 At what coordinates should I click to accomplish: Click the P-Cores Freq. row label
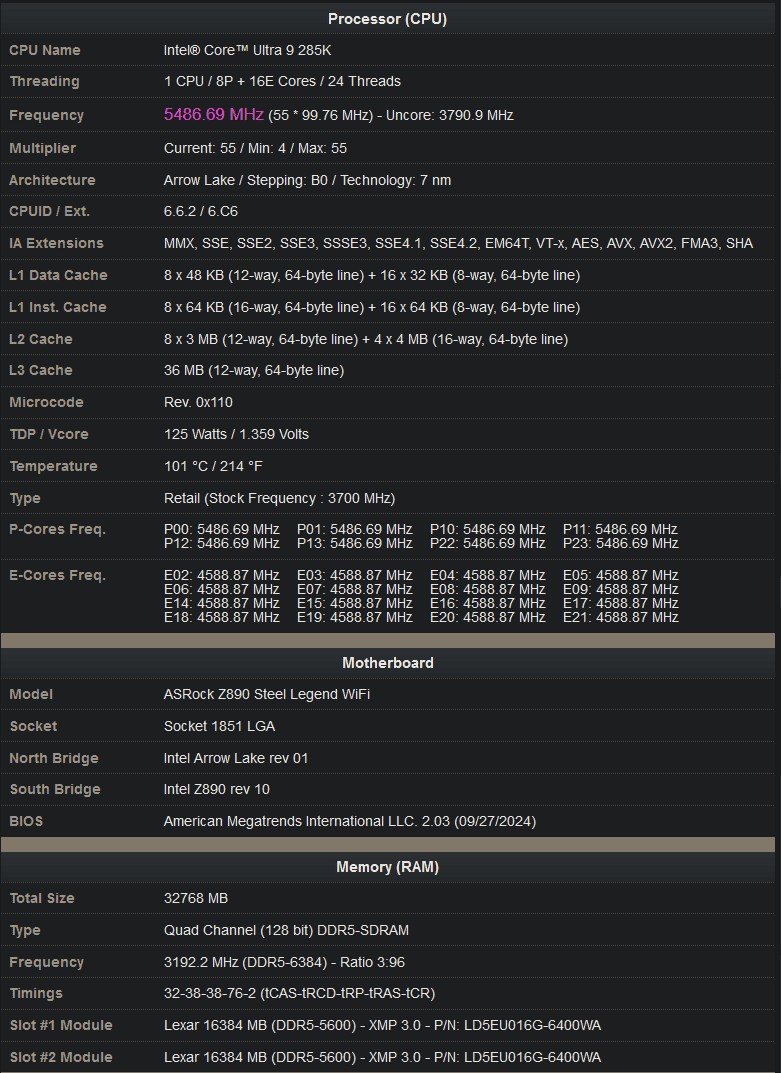pos(57,530)
